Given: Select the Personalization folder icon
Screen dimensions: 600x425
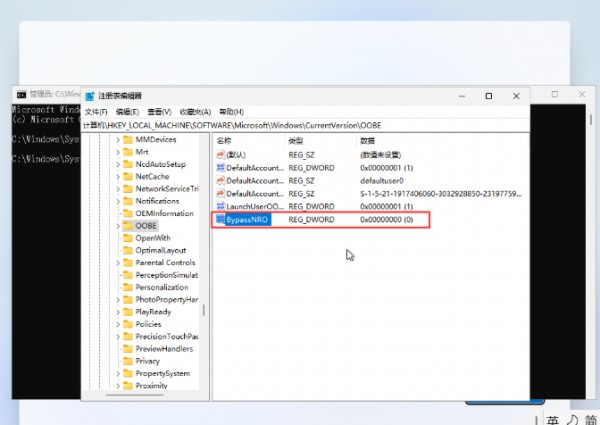Looking at the screenshot, I should [x=128, y=287].
